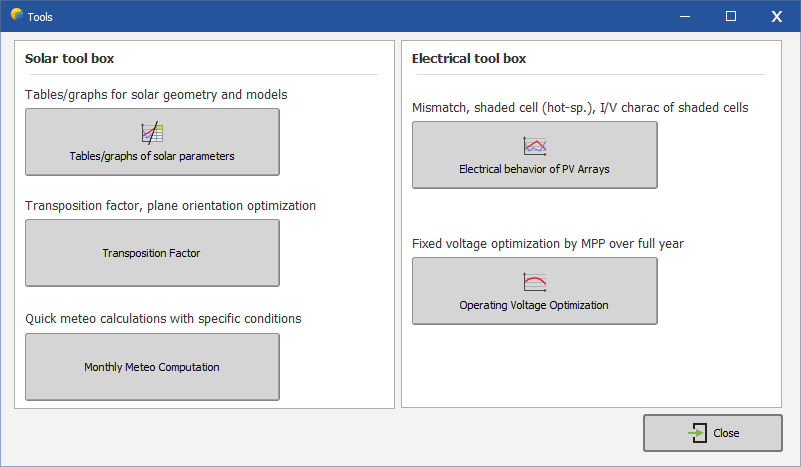The image size is (801, 467).
Task: Click the 'Electrical tool box' heading
Action: click(x=469, y=59)
